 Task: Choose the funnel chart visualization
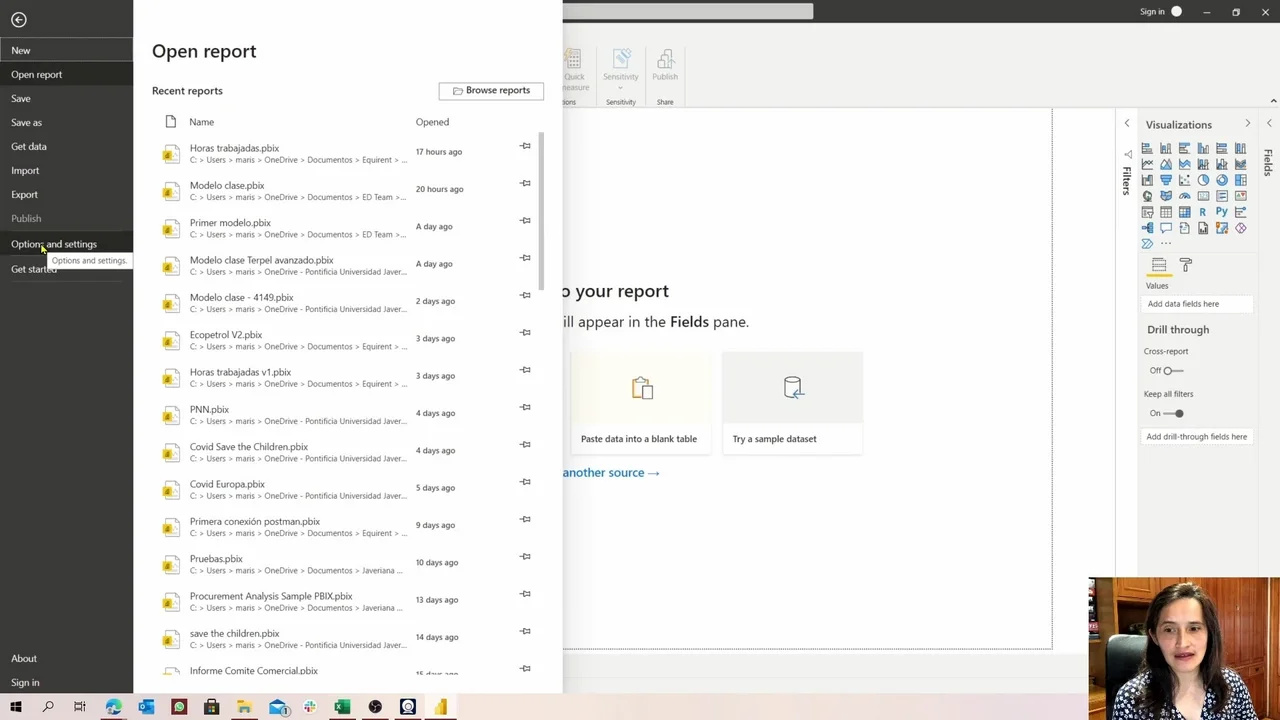[x=1166, y=180]
